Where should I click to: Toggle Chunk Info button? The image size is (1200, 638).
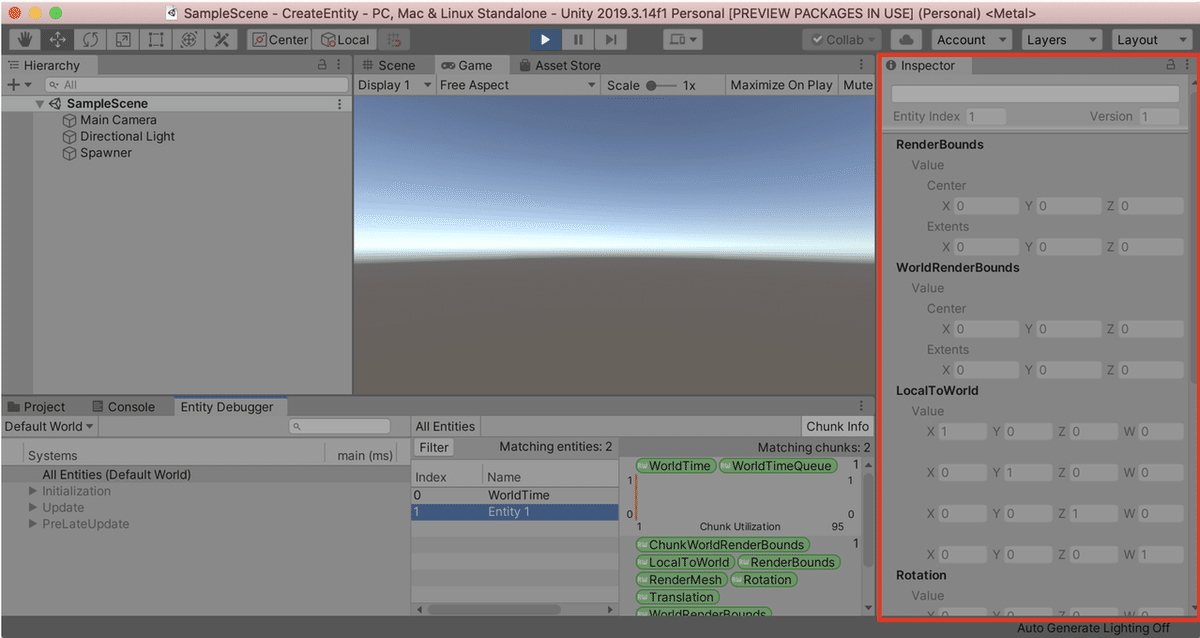[838, 426]
